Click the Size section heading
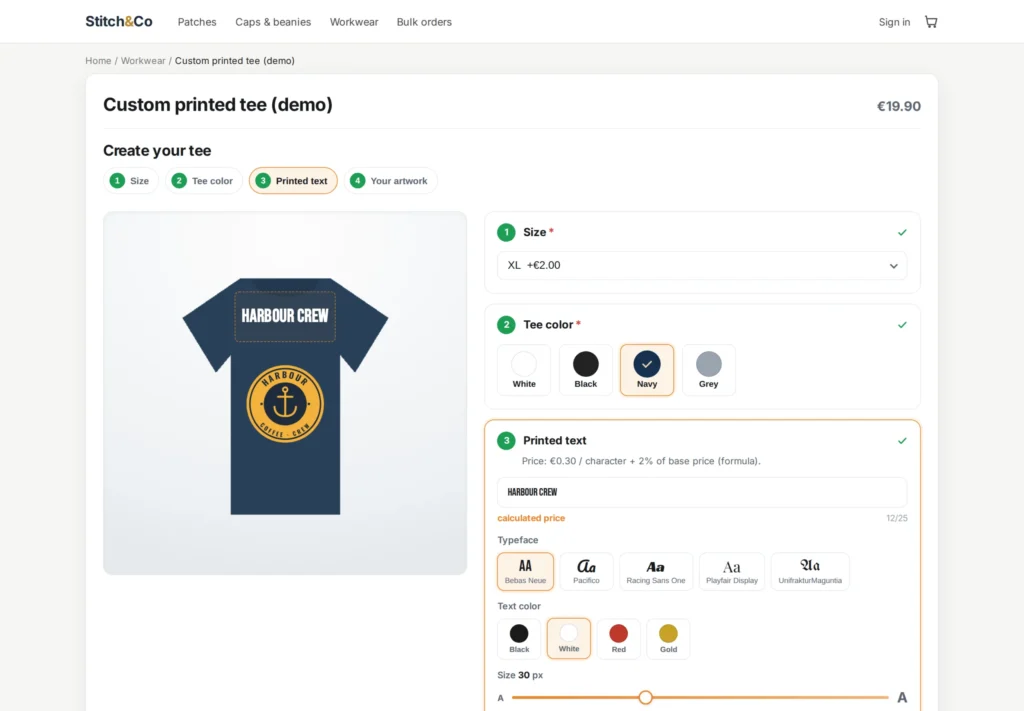Image resolution: width=1024 pixels, height=711 pixels. coord(534,232)
